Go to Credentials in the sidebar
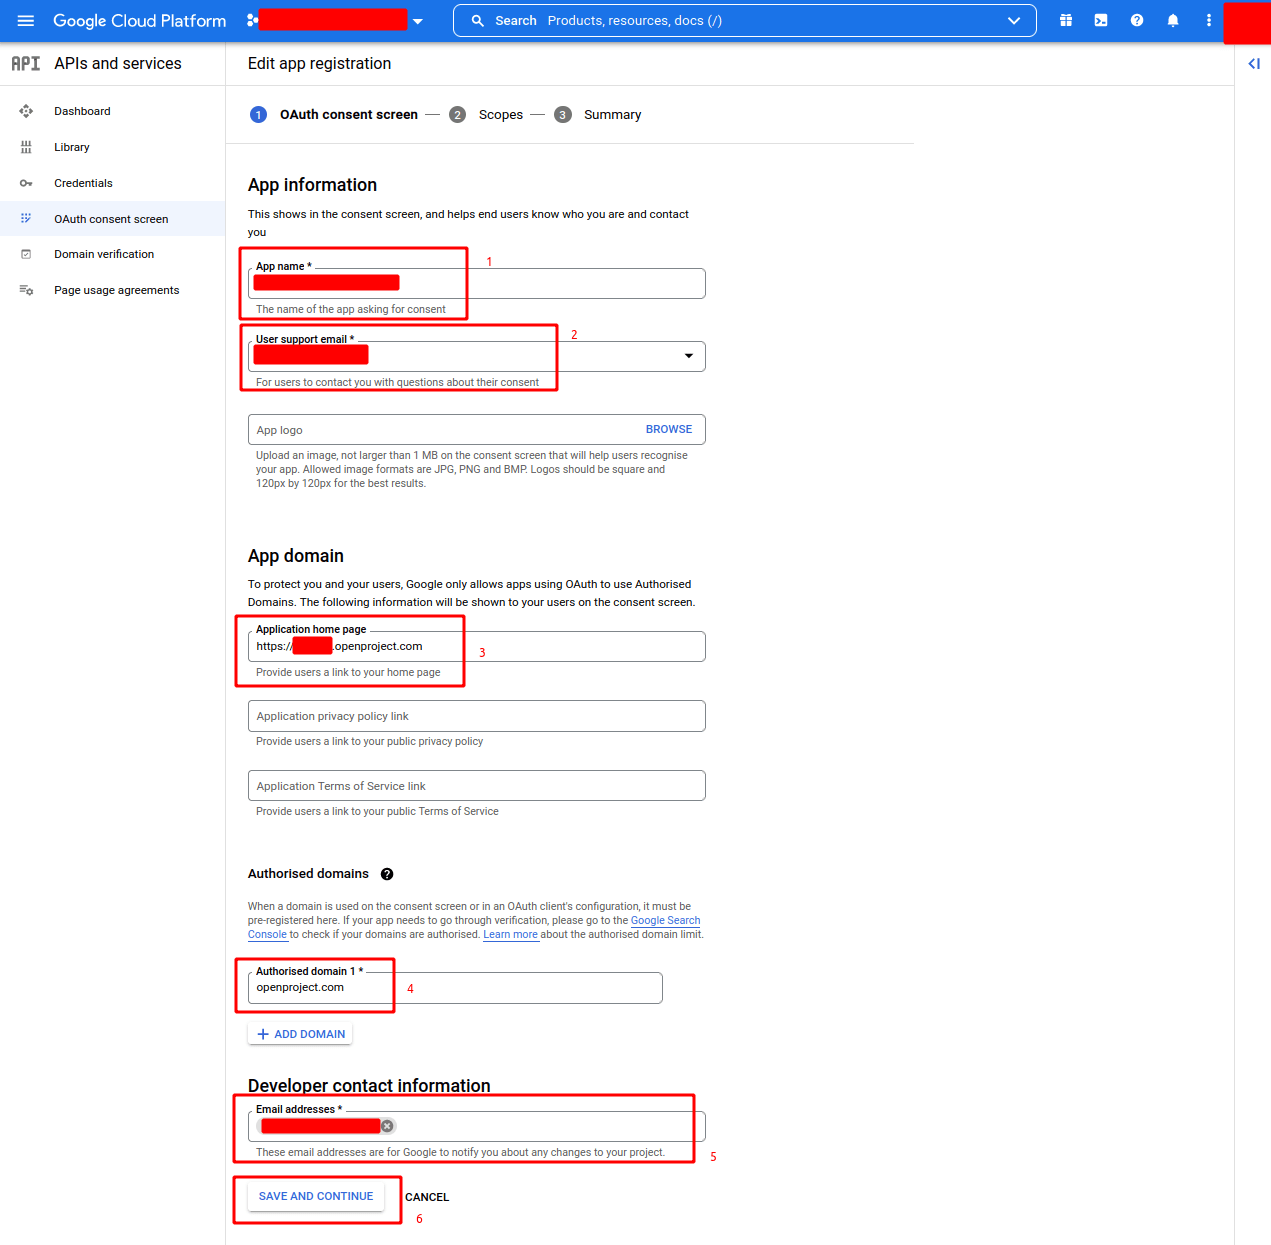1271x1245 pixels. point(83,183)
